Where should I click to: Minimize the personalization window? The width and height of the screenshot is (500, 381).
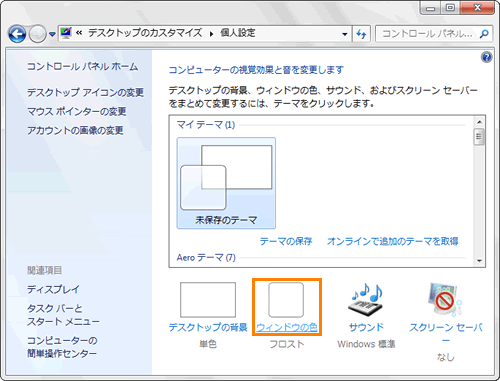(430, 8)
